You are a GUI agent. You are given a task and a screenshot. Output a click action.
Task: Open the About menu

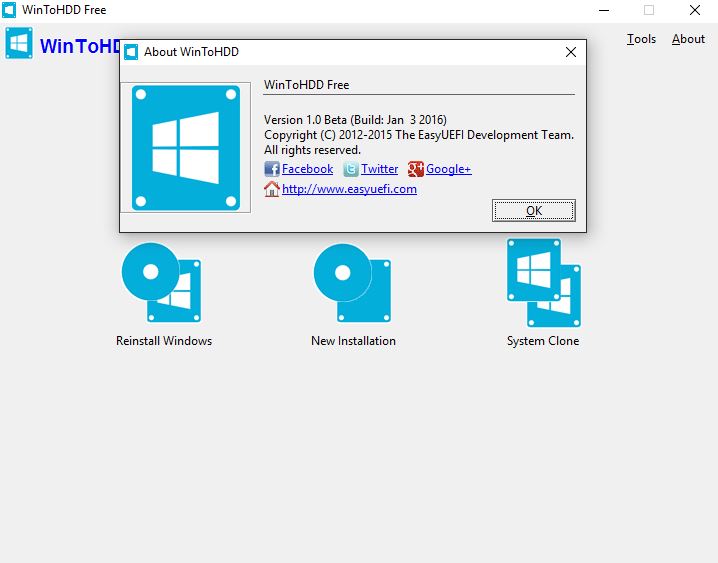tap(688, 39)
